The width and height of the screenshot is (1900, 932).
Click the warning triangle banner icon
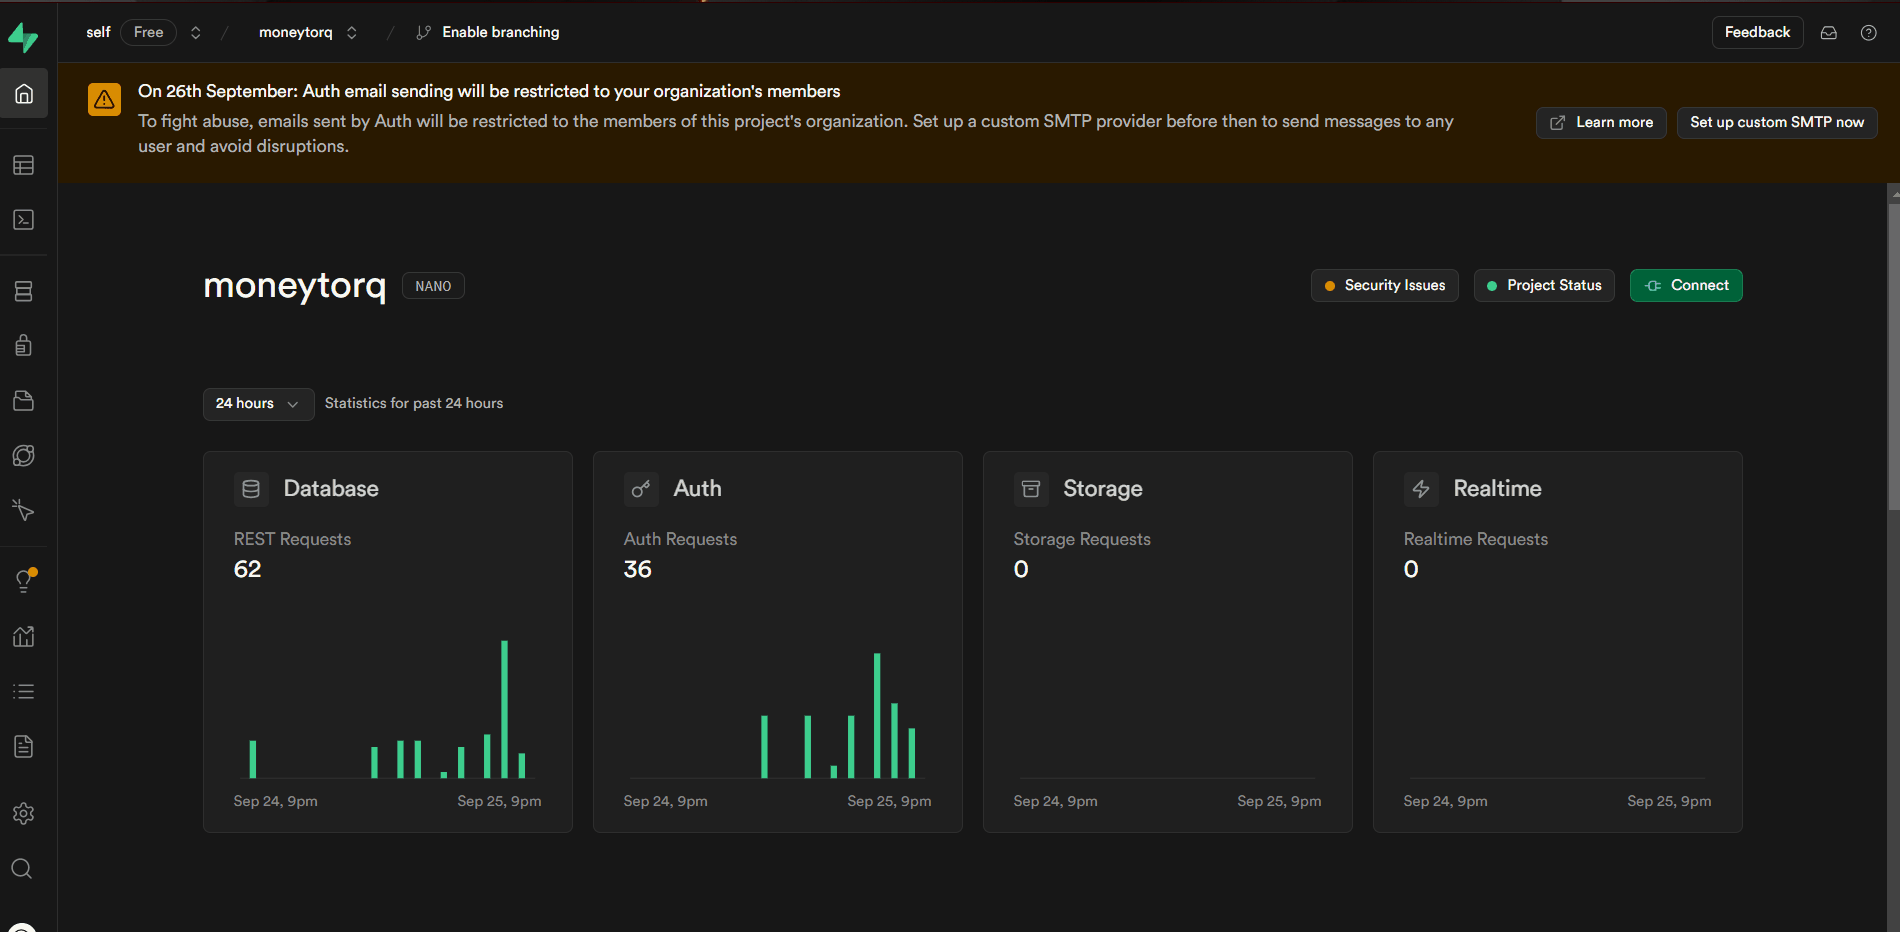[104, 99]
